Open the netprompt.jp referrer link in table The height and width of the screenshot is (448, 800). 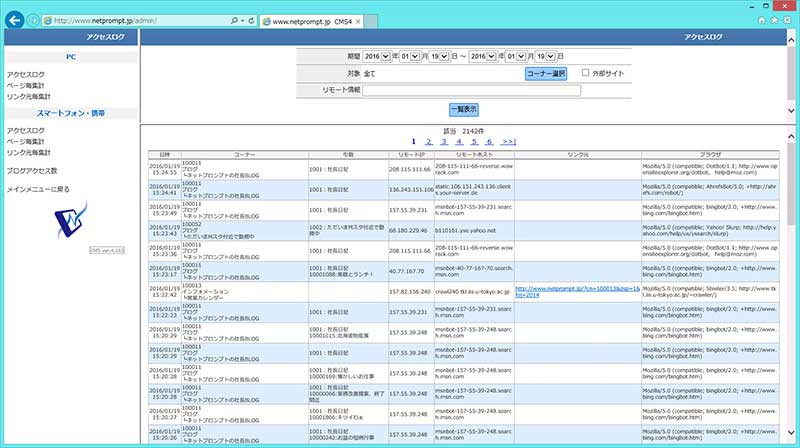click(578, 291)
